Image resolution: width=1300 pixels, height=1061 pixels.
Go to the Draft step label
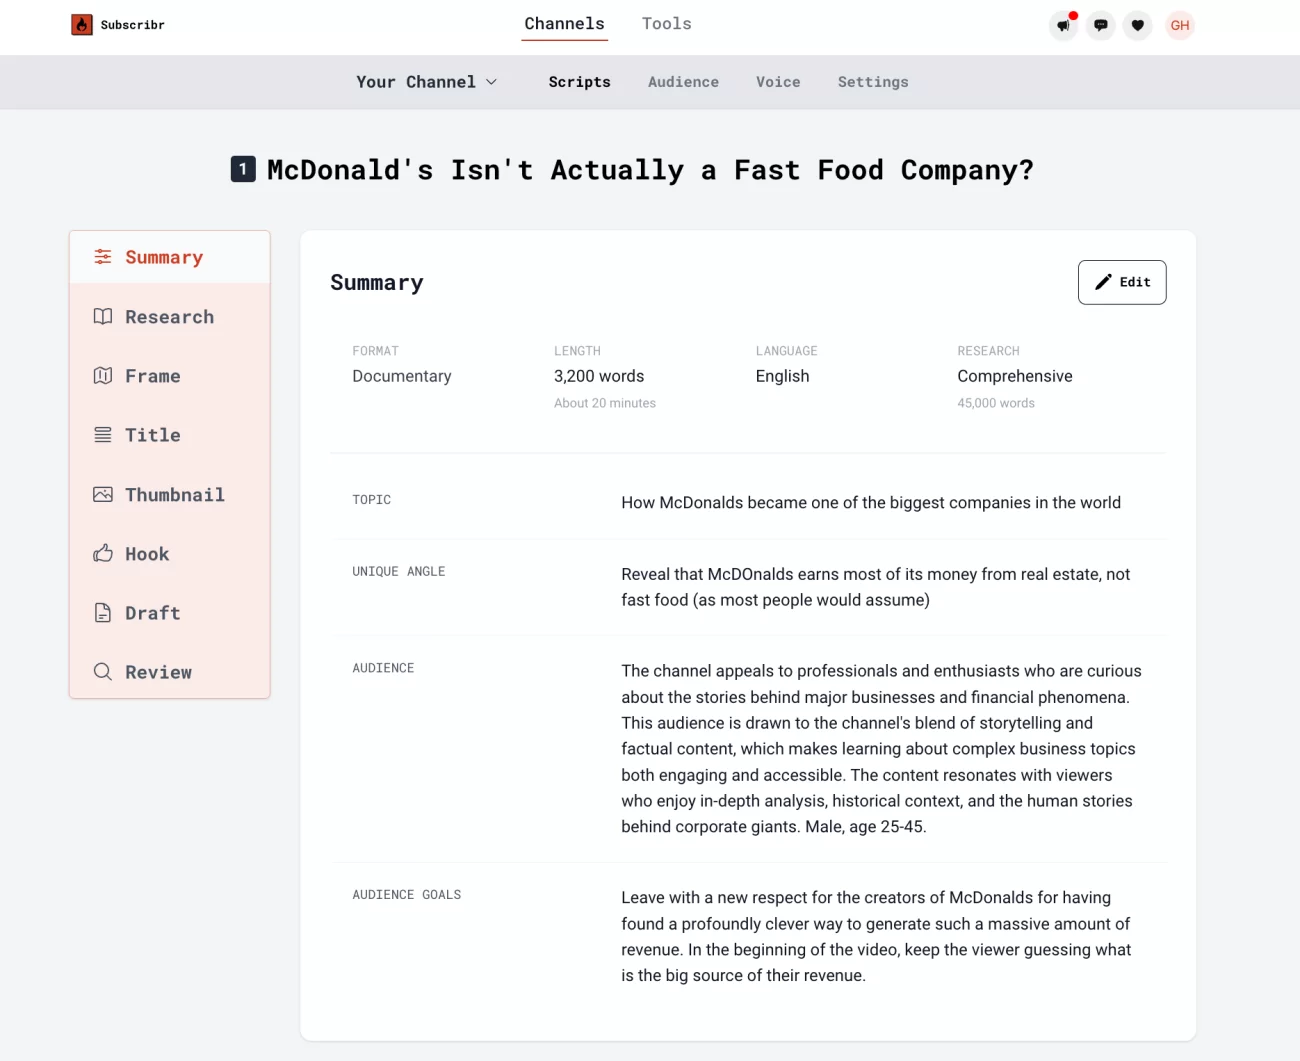point(153,613)
